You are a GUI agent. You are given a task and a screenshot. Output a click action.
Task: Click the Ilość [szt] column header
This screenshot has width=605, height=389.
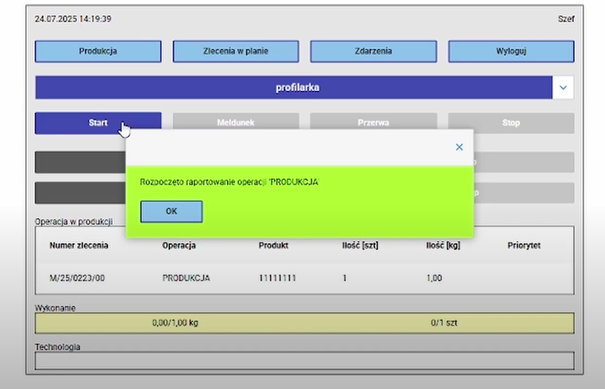tap(360, 245)
